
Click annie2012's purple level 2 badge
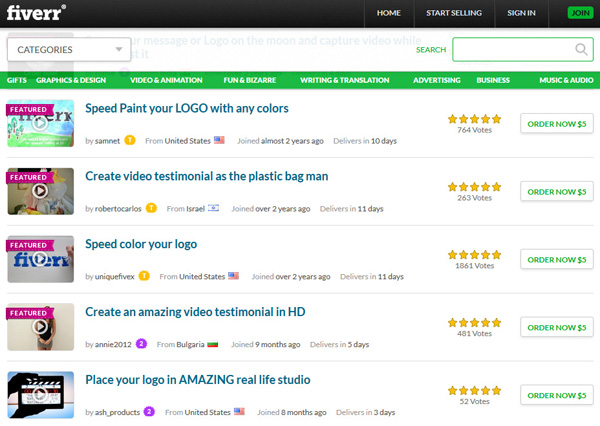click(x=141, y=344)
